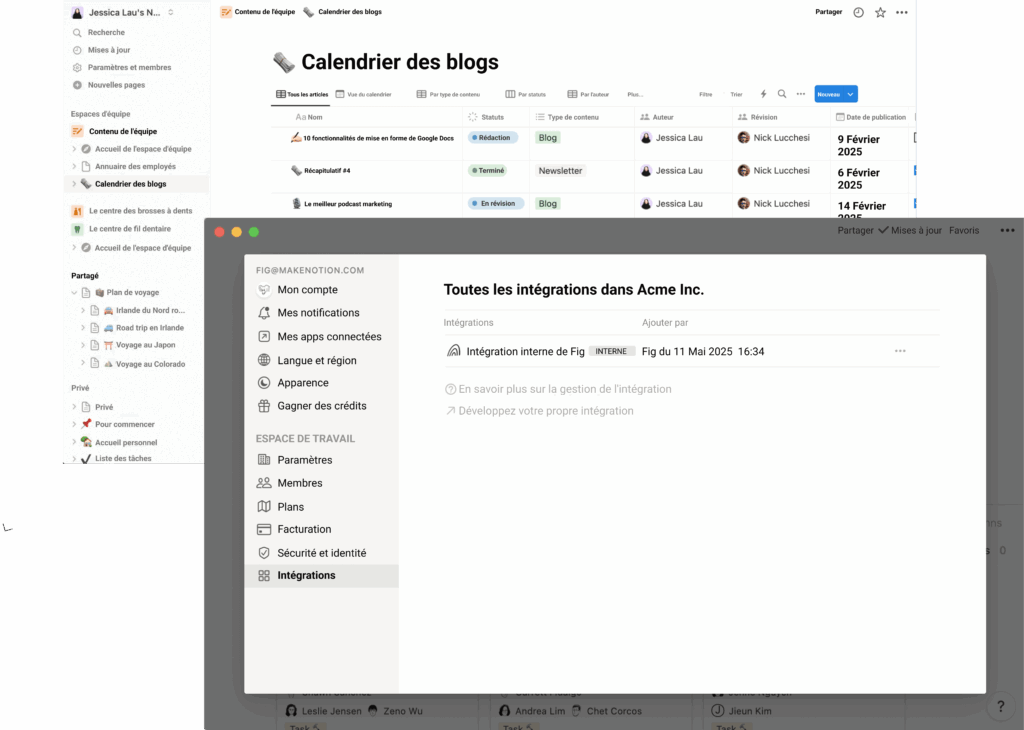Switch to Par type de contenu tab

pos(448,94)
